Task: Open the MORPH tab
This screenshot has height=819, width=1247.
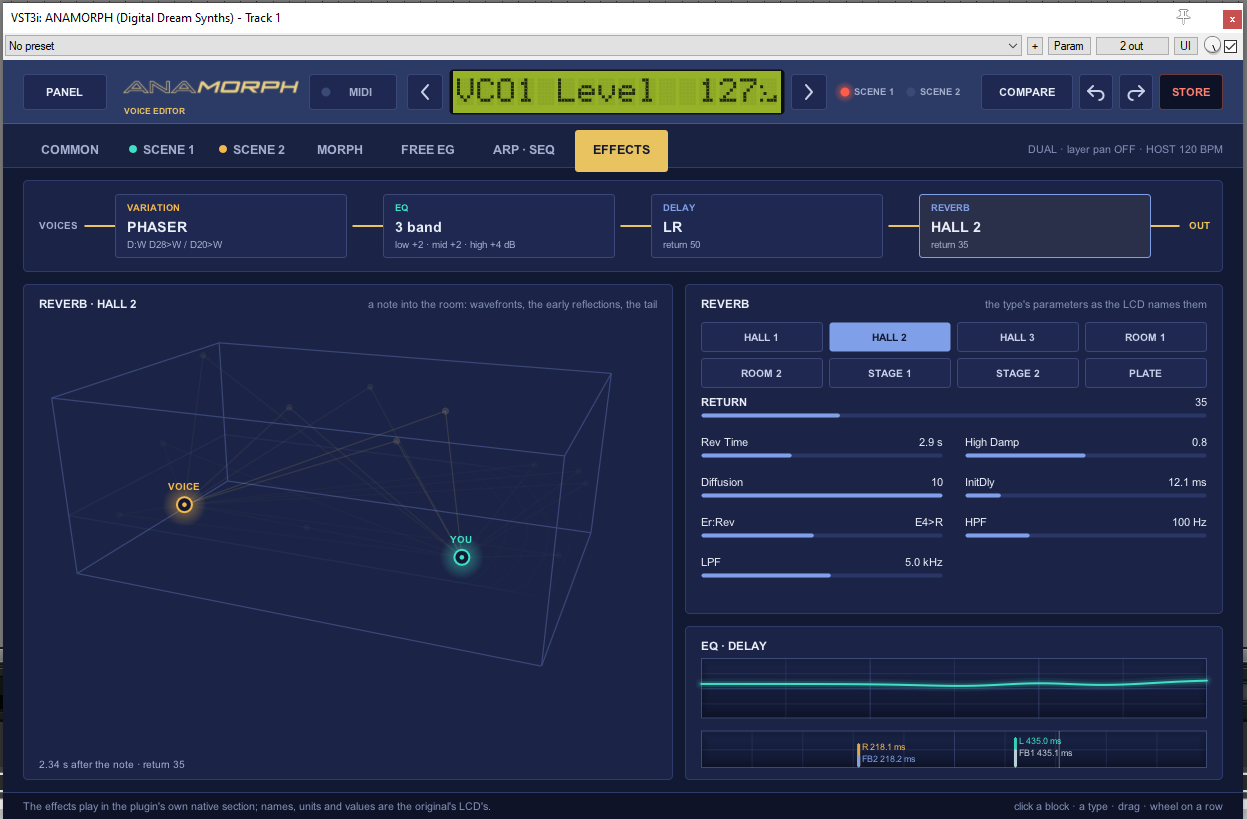Action: [340, 150]
